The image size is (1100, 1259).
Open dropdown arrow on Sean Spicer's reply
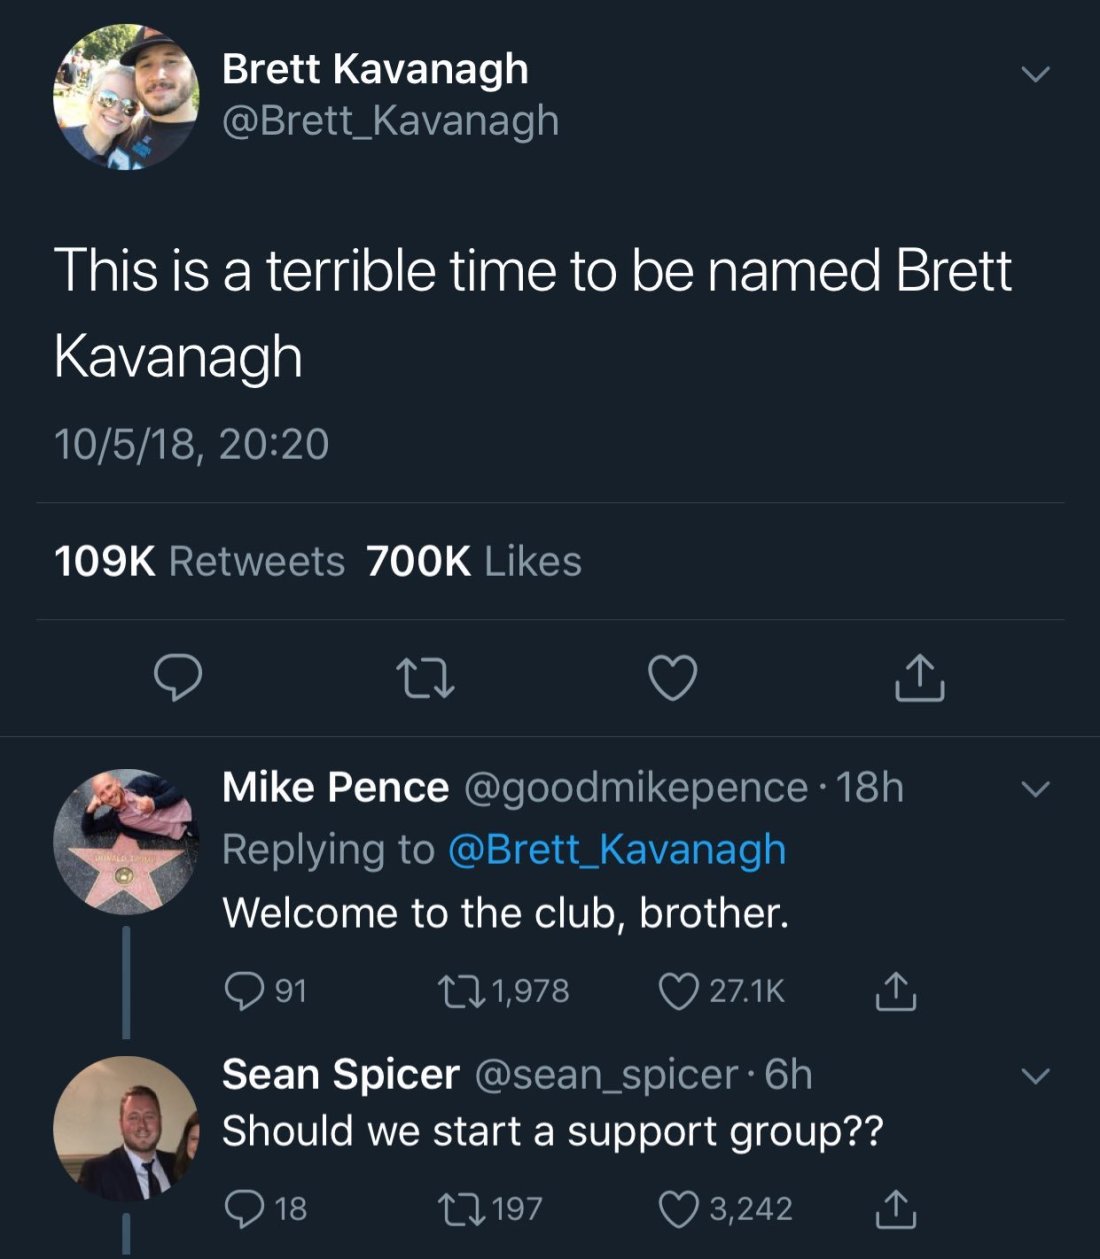click(x=1036, y=1076)
